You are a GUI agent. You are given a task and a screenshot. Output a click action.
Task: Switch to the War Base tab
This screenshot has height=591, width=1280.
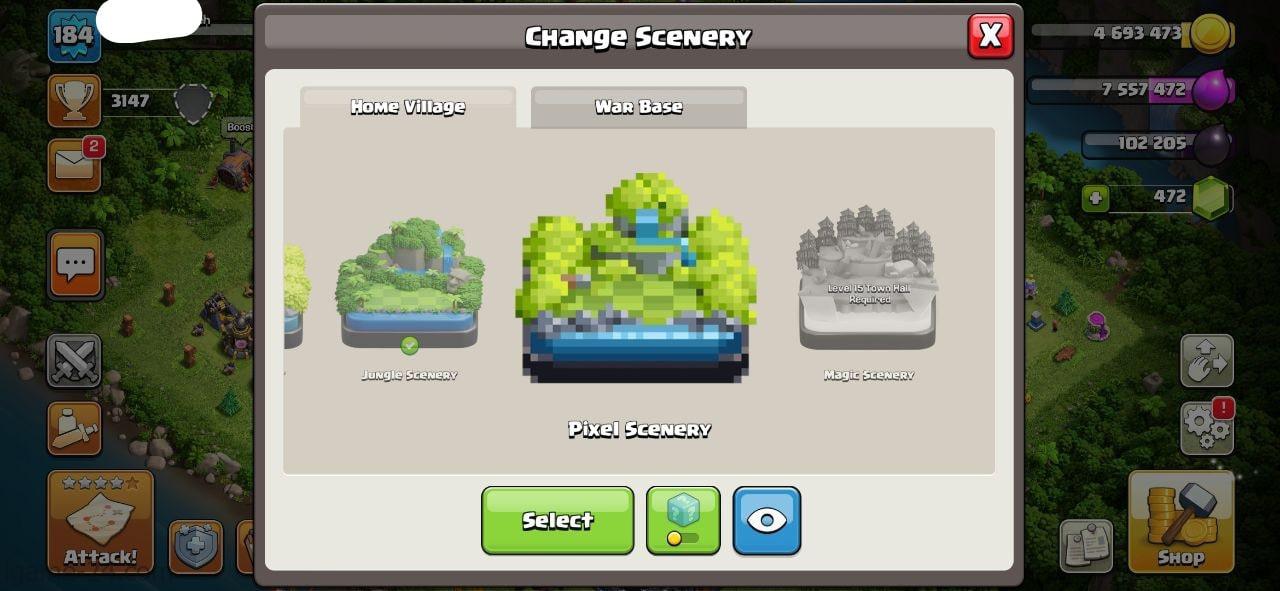638,107
